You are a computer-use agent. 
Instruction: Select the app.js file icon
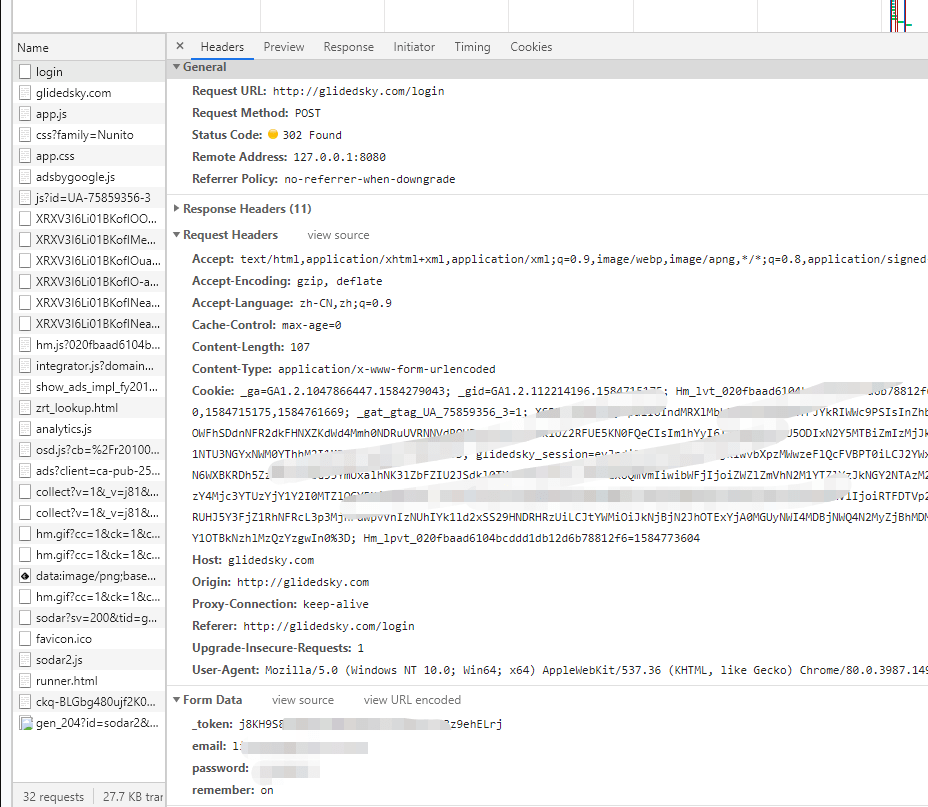(x=25, y=114)
